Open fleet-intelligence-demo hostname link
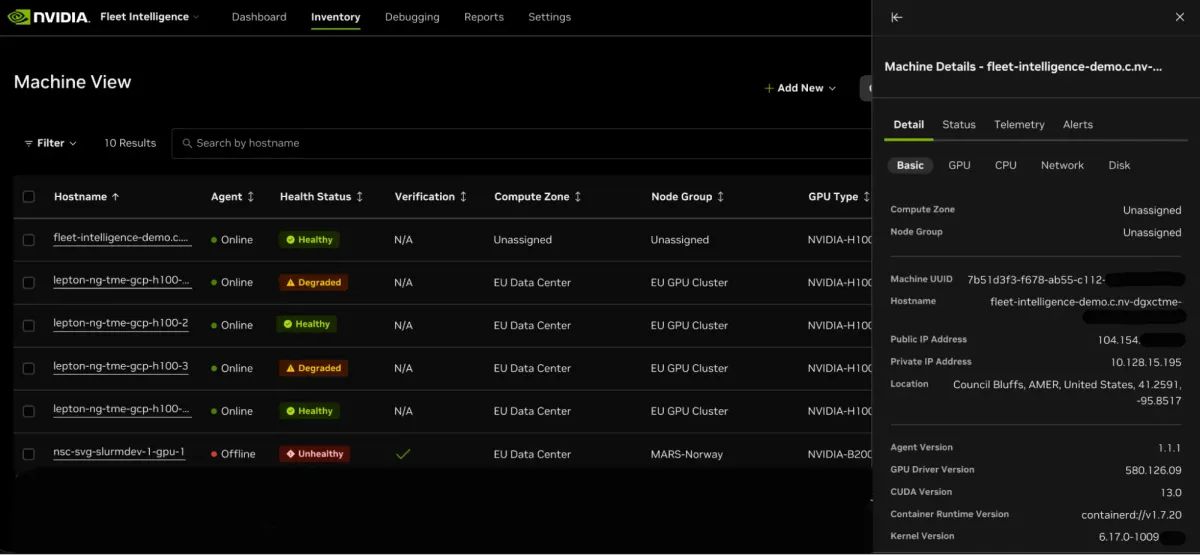 pyautogui.click(x=121, y=239)
